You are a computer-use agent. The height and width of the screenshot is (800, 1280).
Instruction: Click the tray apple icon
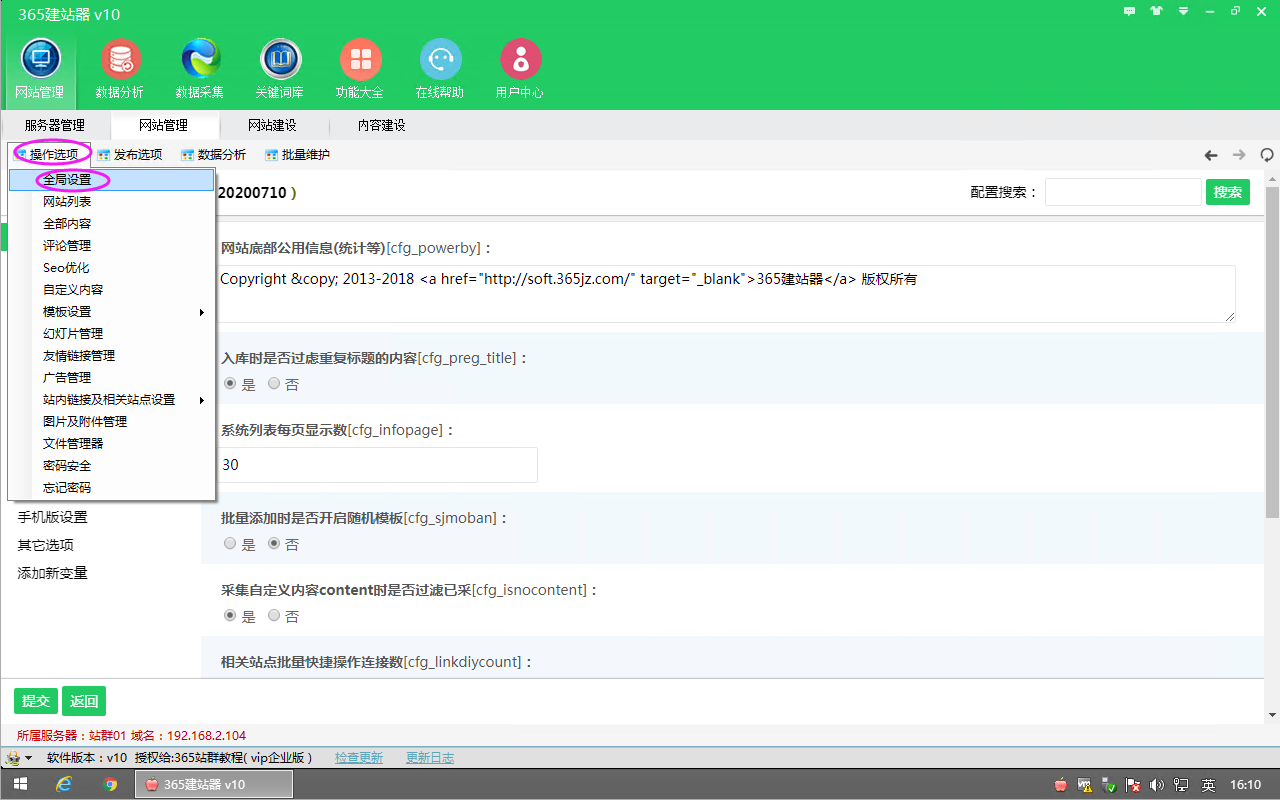[1061, 785]
